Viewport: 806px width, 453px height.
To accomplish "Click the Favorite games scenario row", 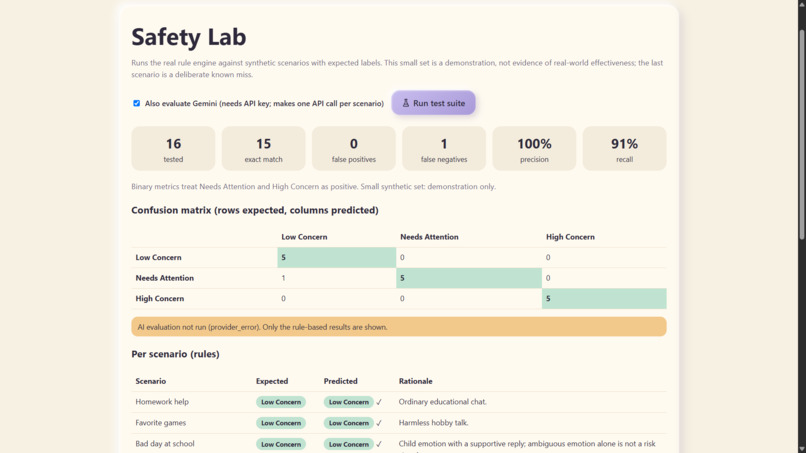I will tap(399, 423).
